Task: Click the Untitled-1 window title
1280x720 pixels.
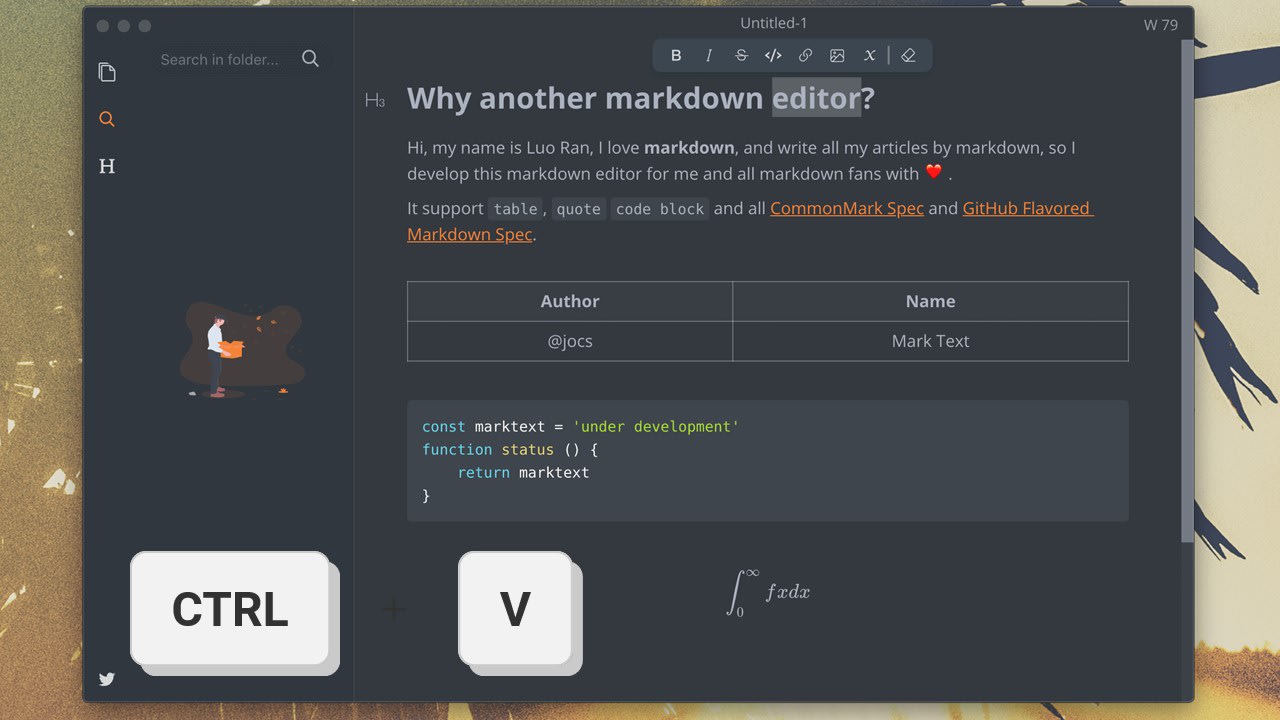Action: (x=773, y=23)
